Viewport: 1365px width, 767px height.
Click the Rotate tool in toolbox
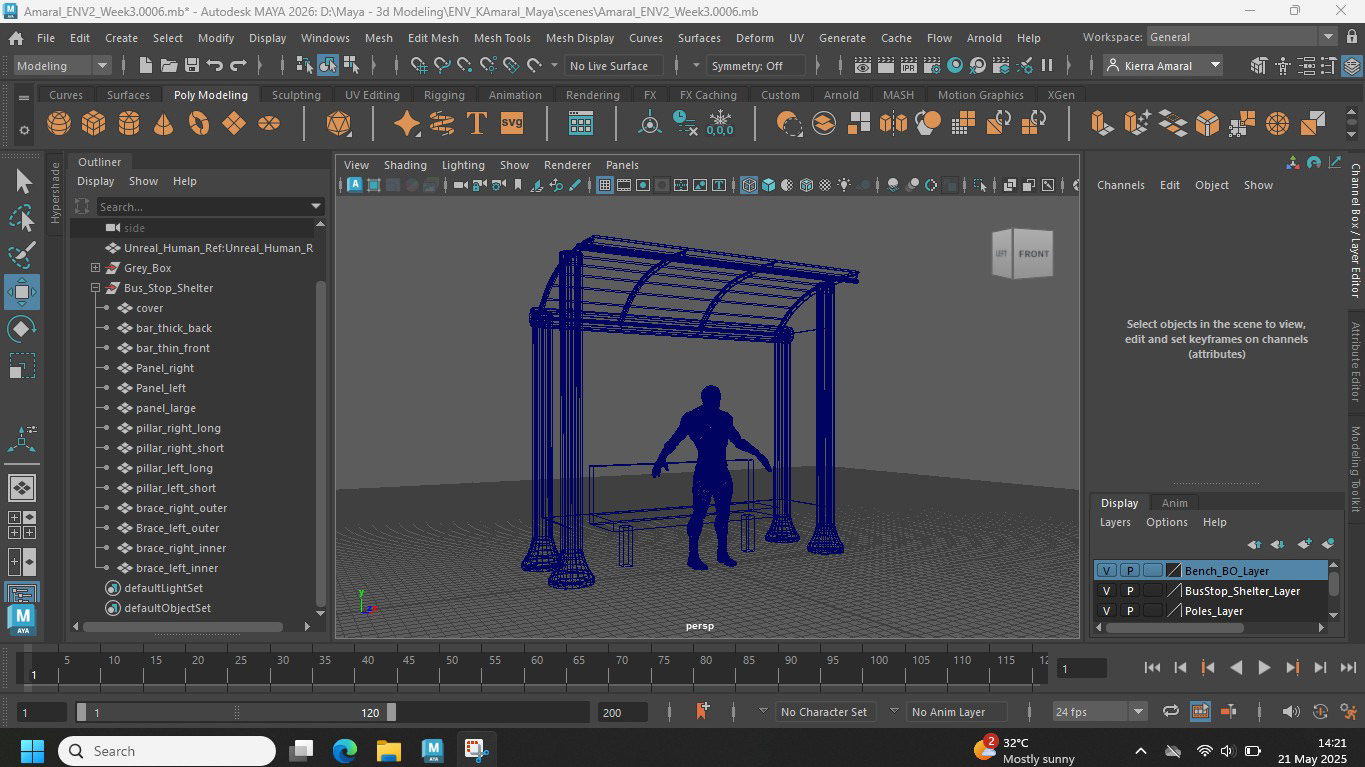pos(22,329)
